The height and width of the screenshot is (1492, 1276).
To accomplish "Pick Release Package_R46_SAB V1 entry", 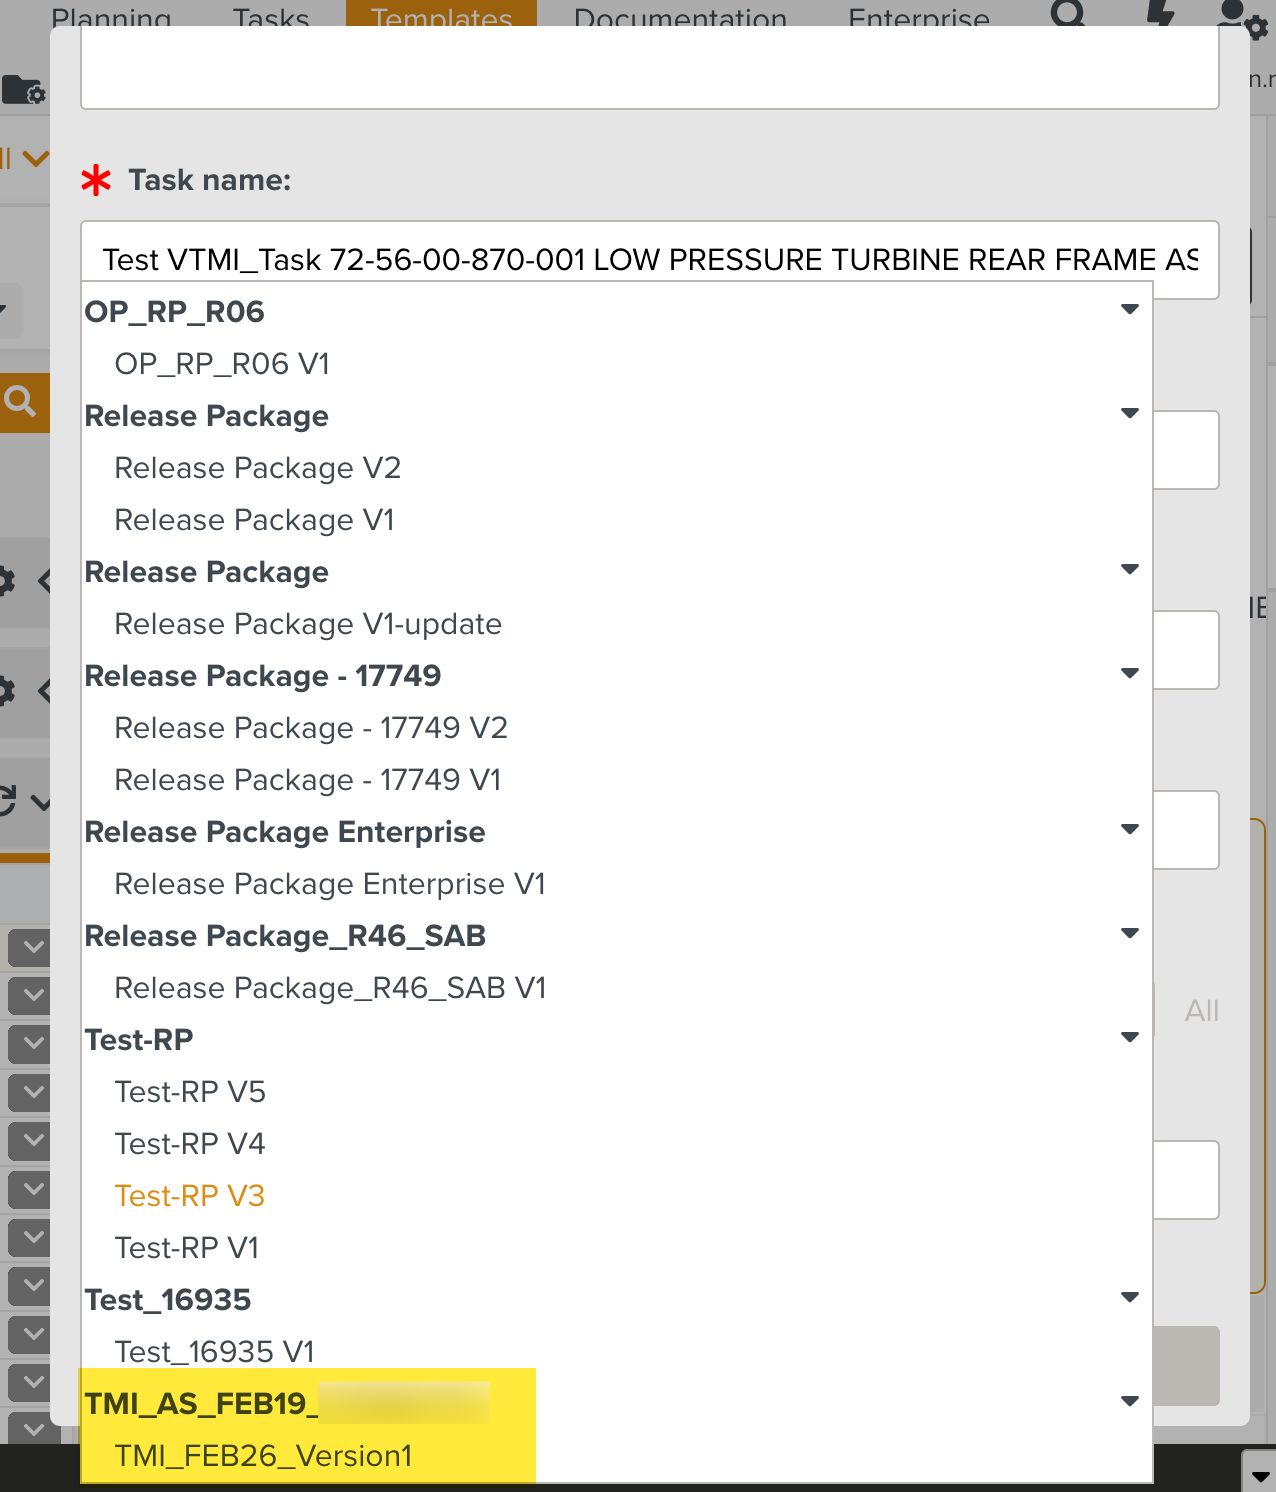I will coord(331,988).
